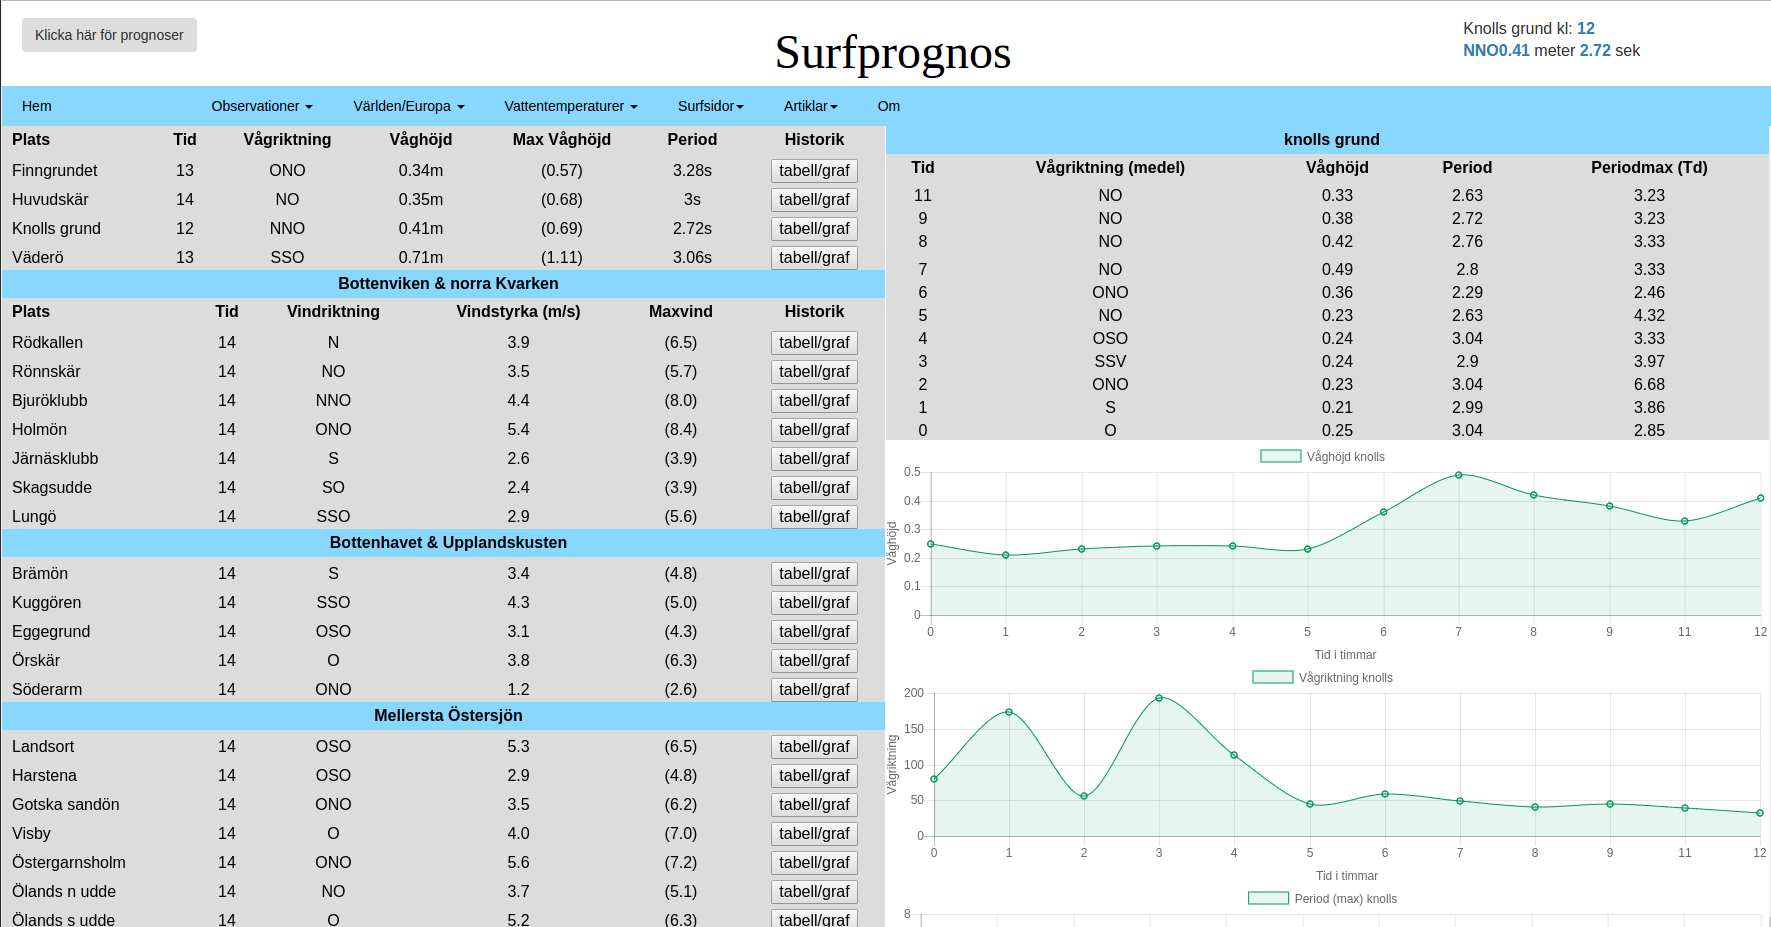Click the 'NNO0.41' value in top-right summary
This screenshot has height=927, width=1771.
(x=1496, y=50)
